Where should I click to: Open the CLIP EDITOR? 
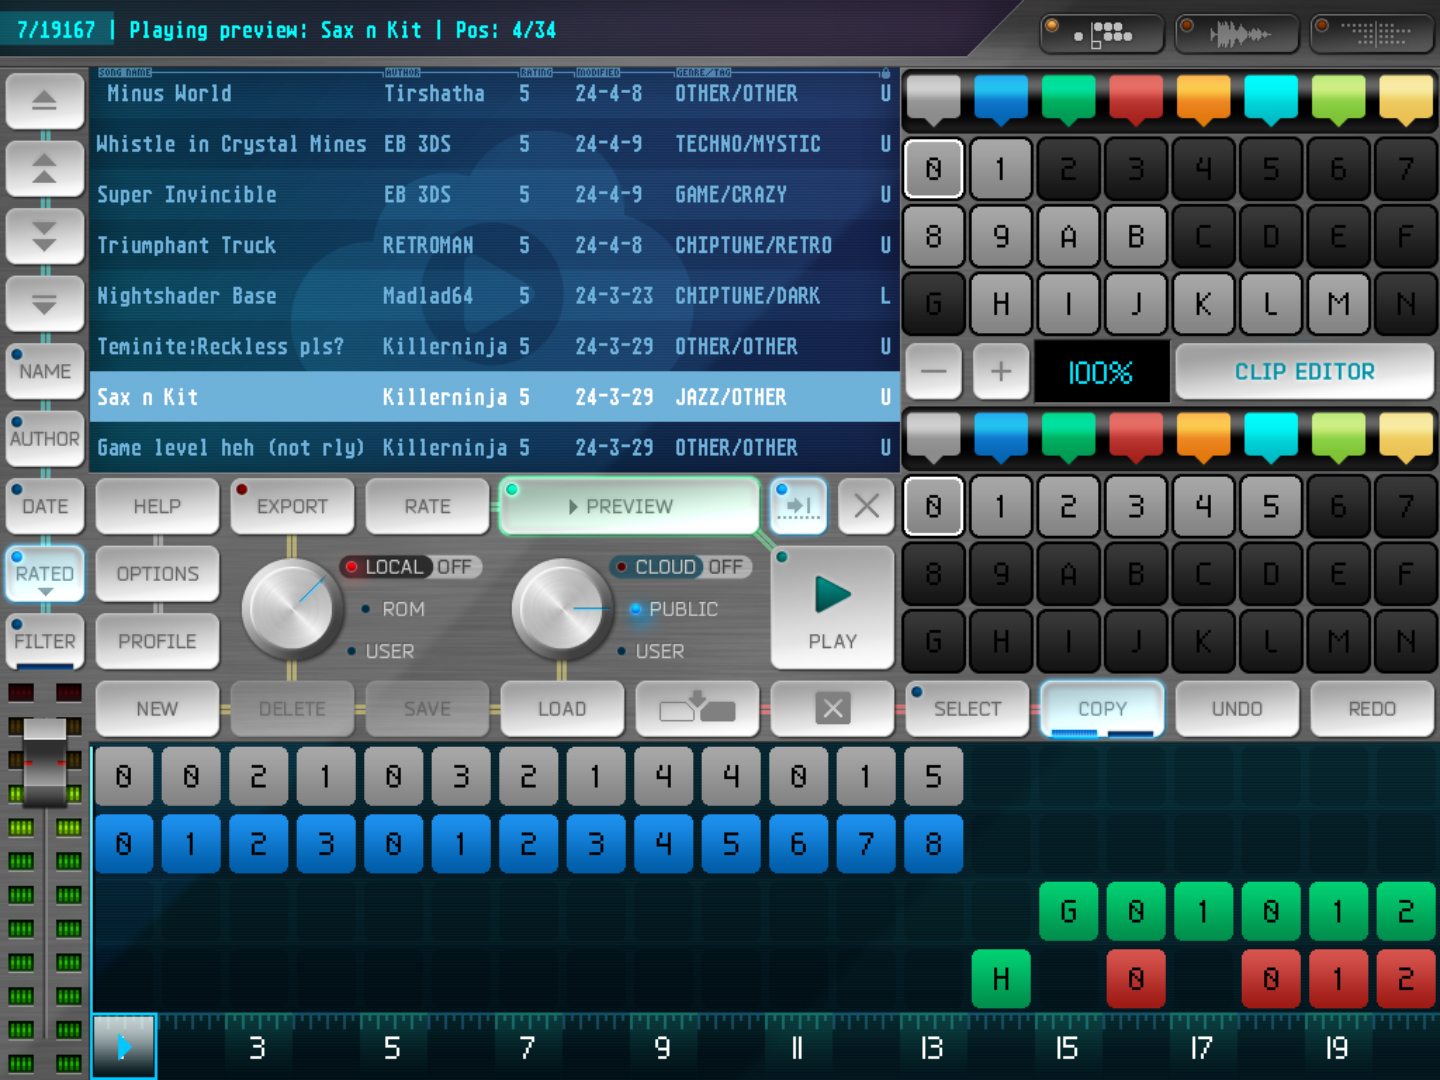click(x=1304, y=372)
